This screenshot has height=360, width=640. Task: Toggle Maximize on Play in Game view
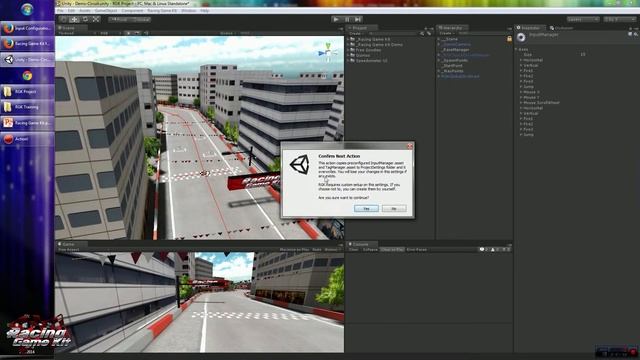pyautogui.click(x=294, y=249)
